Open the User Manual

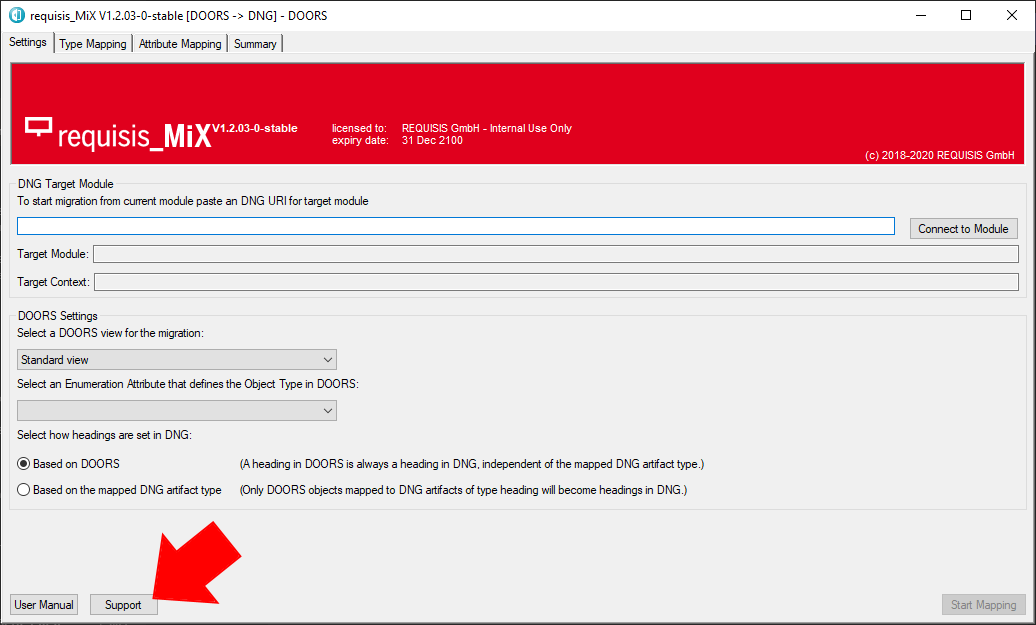(x=44, y=605)
